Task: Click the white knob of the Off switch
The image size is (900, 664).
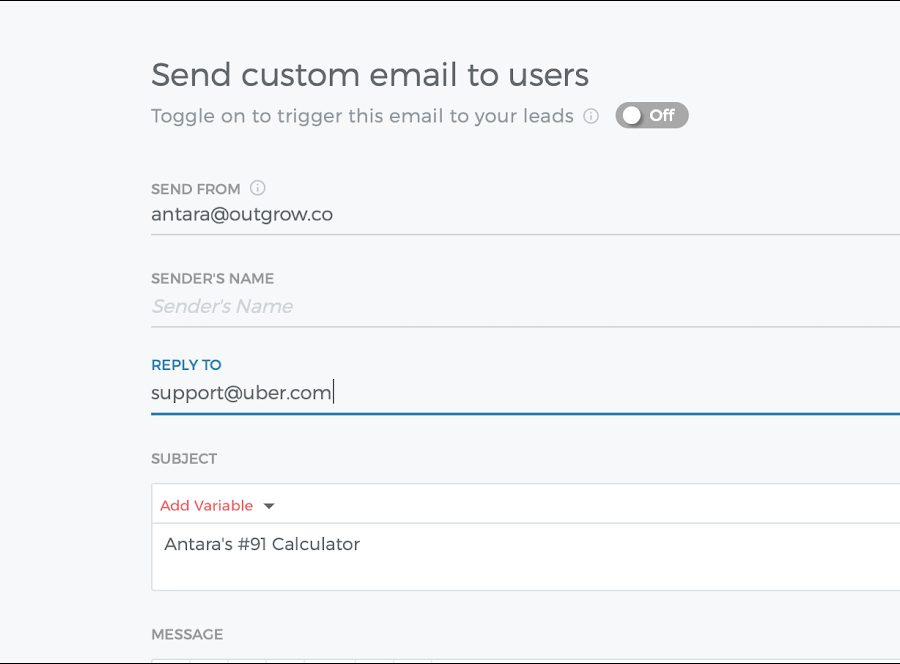Action: click(631, 116)
